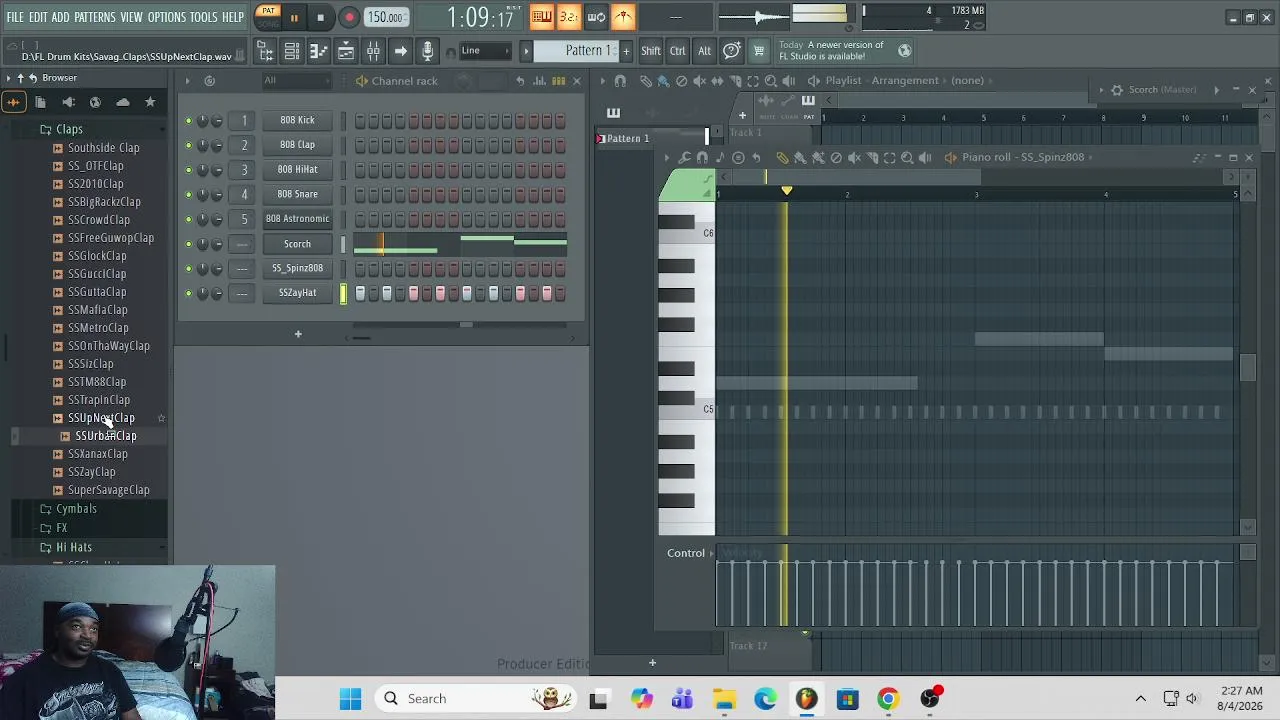This screenshot has height=720, width=1280.
Task: Click the browser starred favorites icon
Action: 150,102
